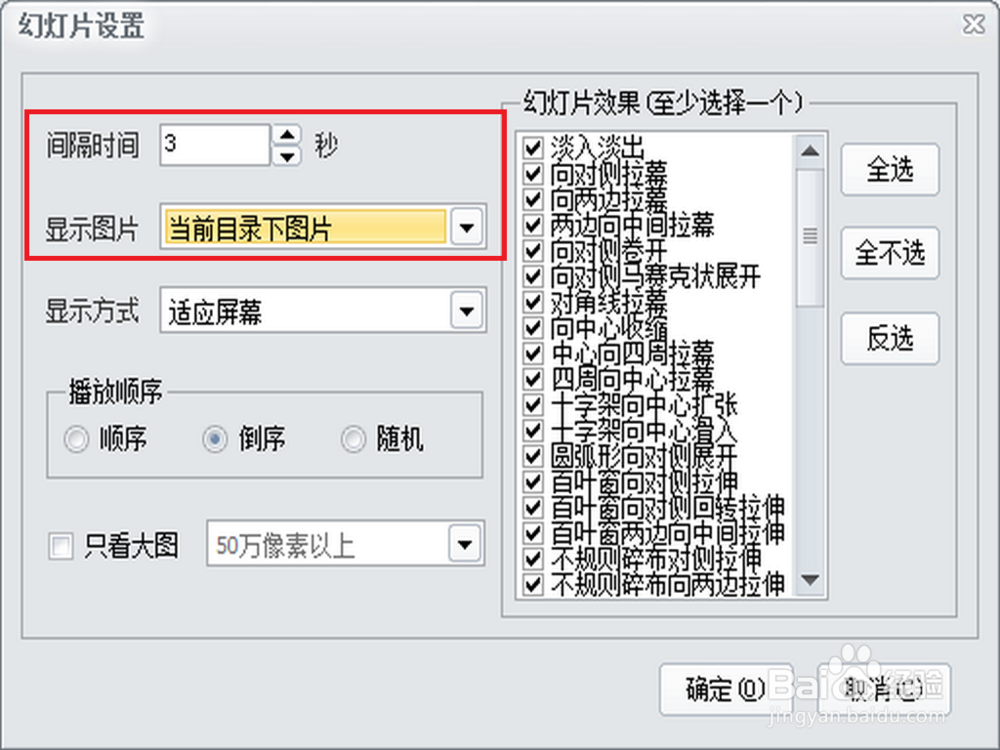1000x750 pixels.
Task: Click the interval time input field
Action: (x=215, y=145)
